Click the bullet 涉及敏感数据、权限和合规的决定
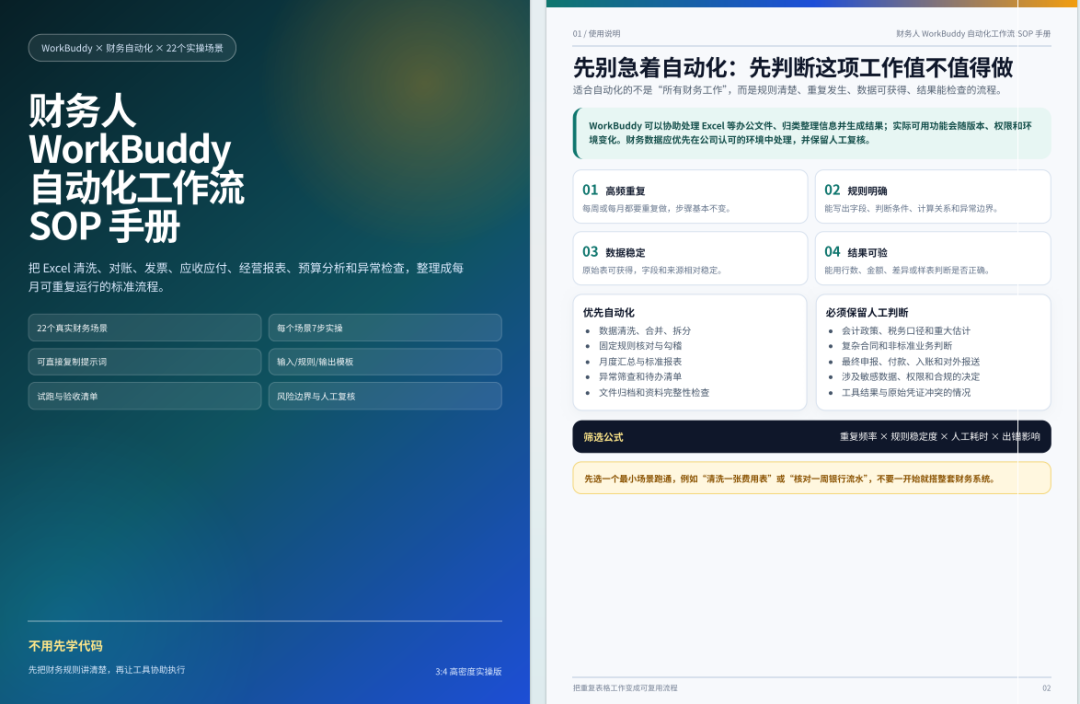Viewport: 1080px width, 704px height. [911, 377]
